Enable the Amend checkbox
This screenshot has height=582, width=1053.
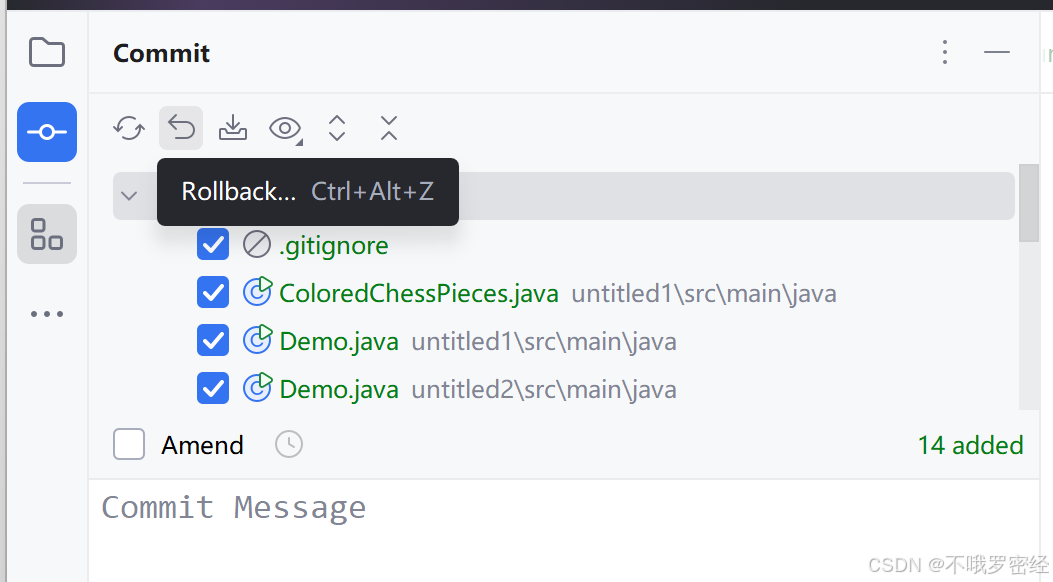point(129,444)
